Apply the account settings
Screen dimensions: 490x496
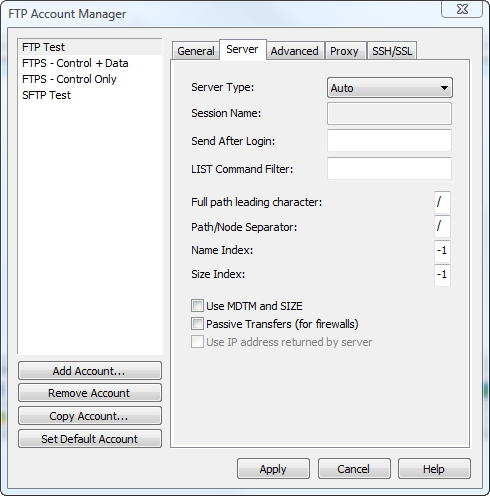(x=273, y=469)
